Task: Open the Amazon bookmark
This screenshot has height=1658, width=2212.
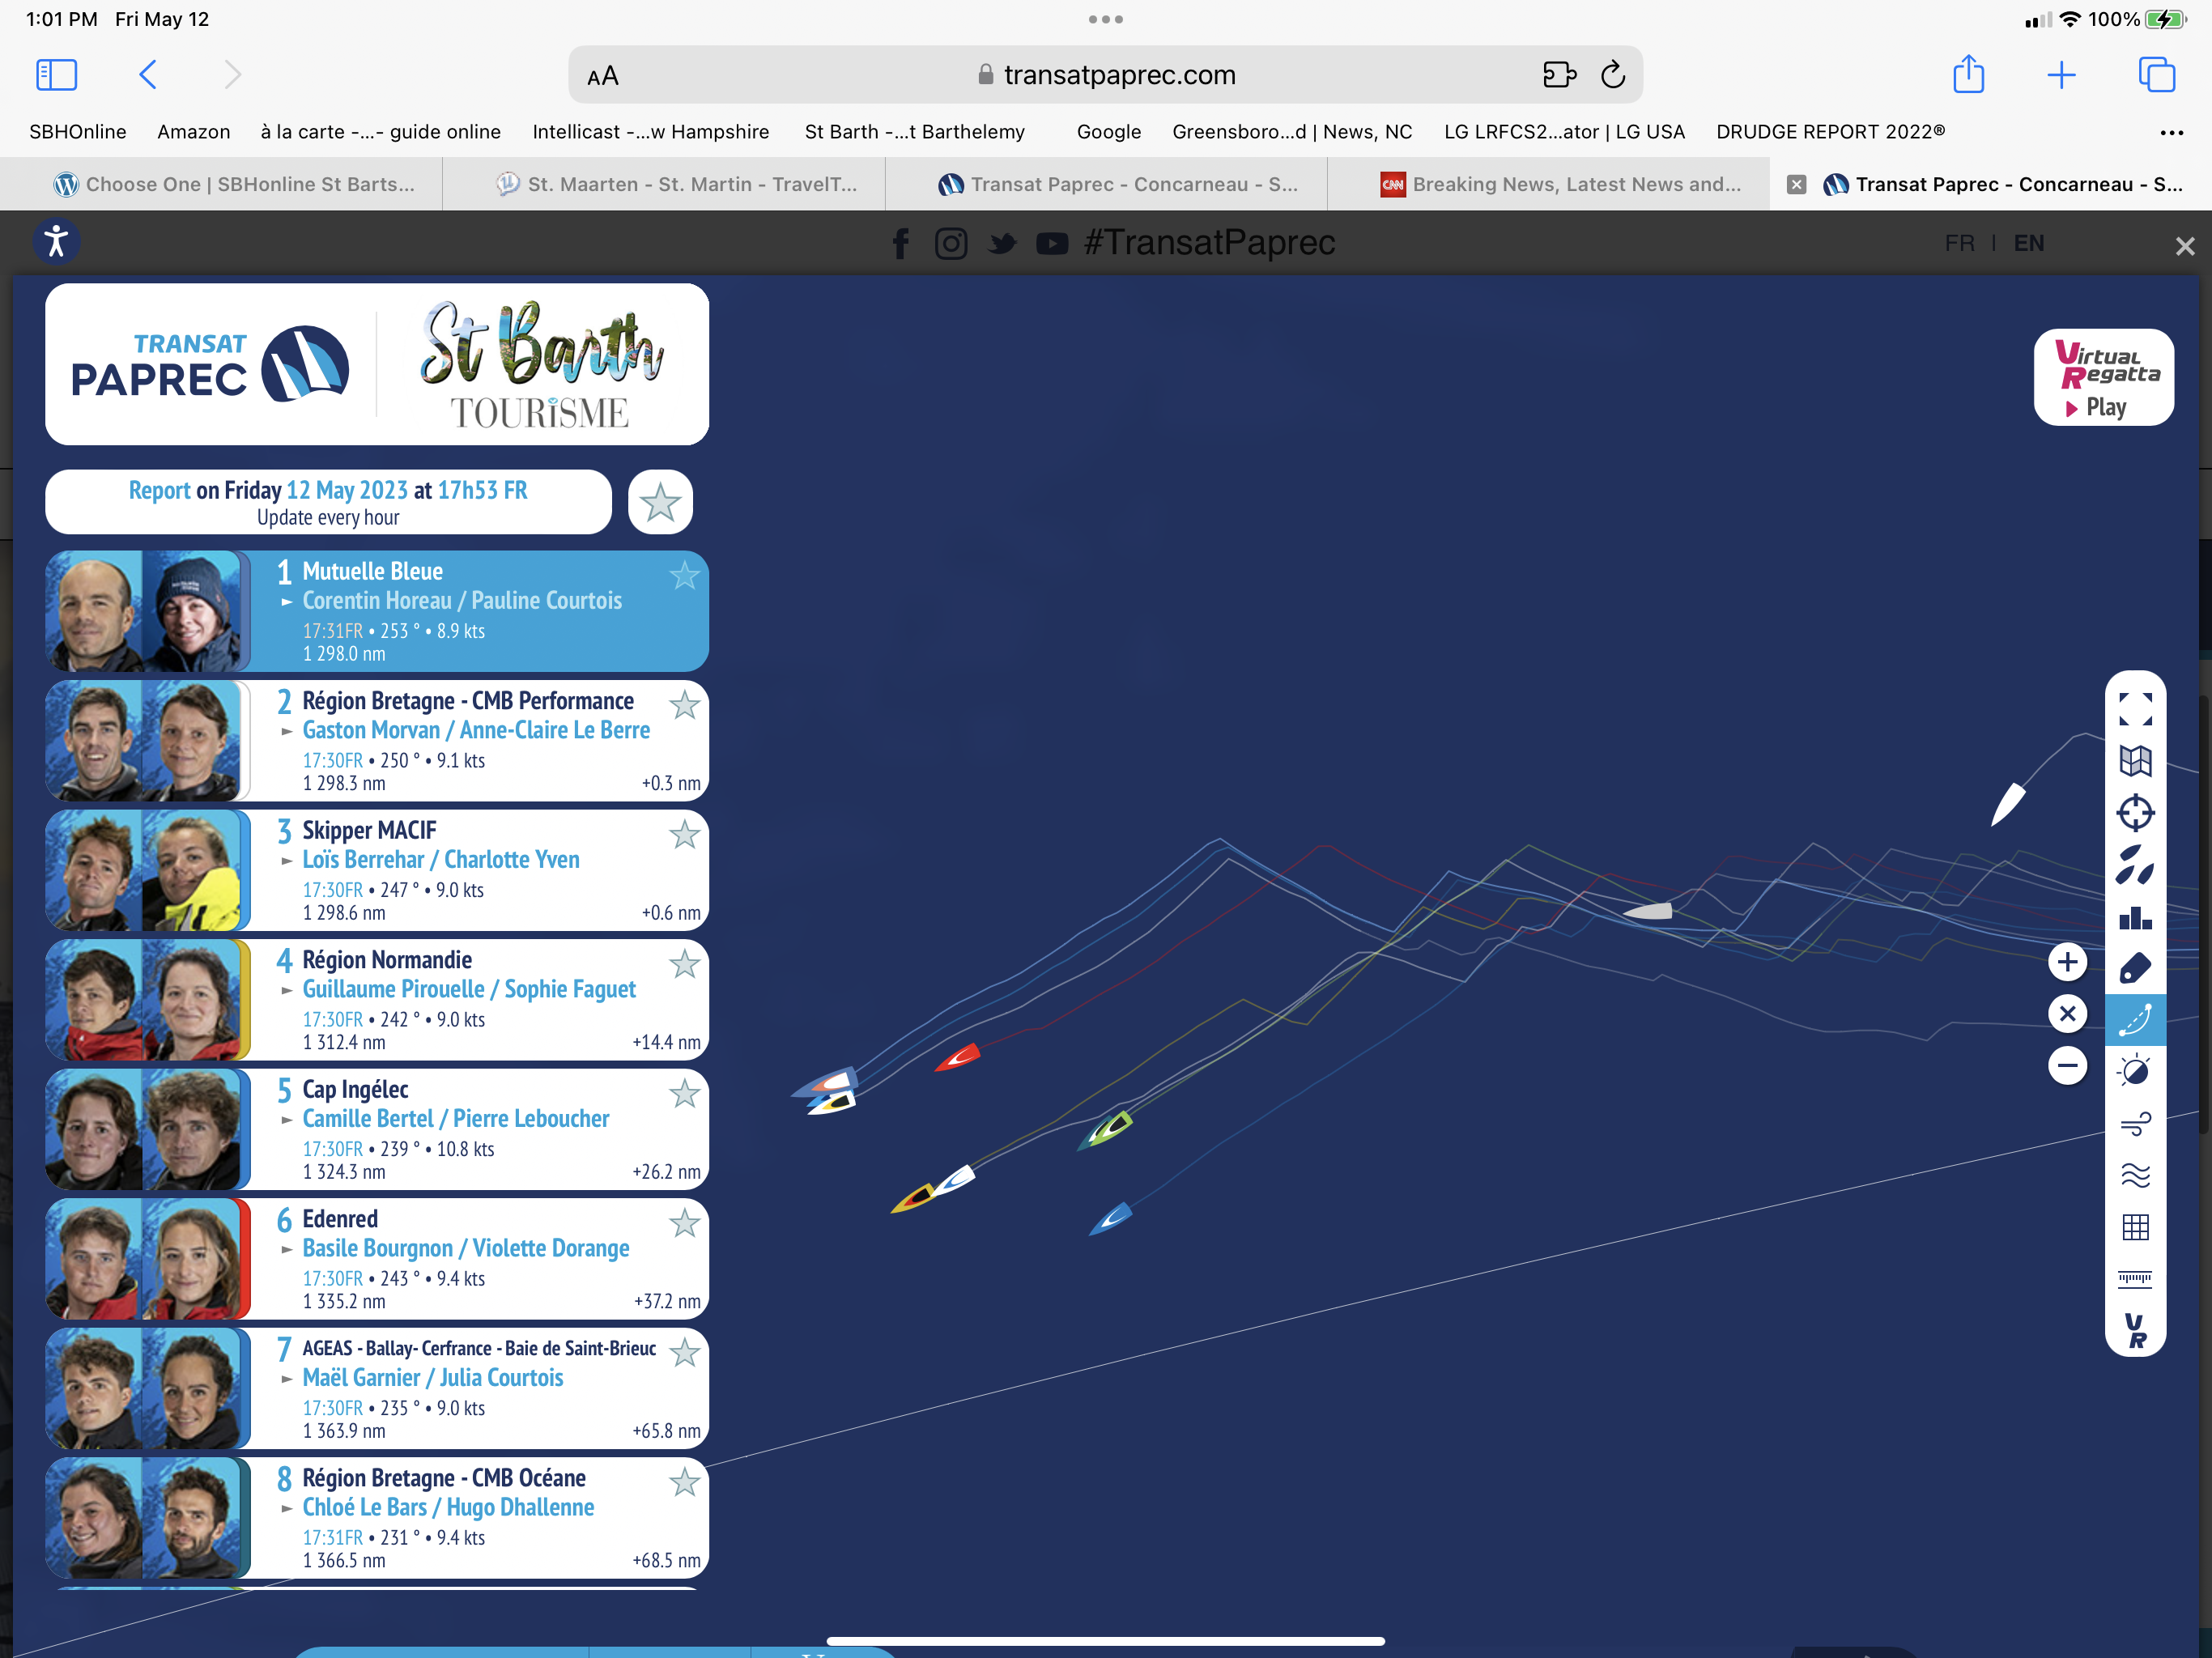Action: click(194, 132)
